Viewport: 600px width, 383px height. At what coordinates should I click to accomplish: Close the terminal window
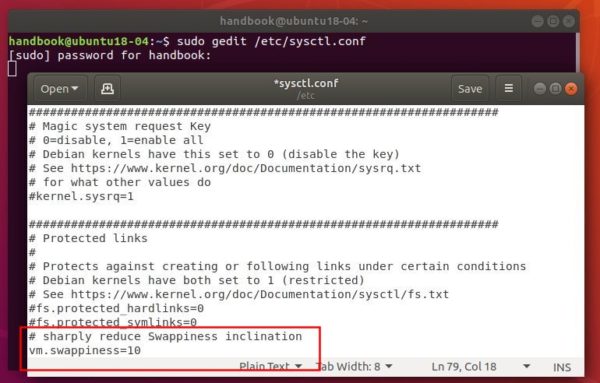569,21
